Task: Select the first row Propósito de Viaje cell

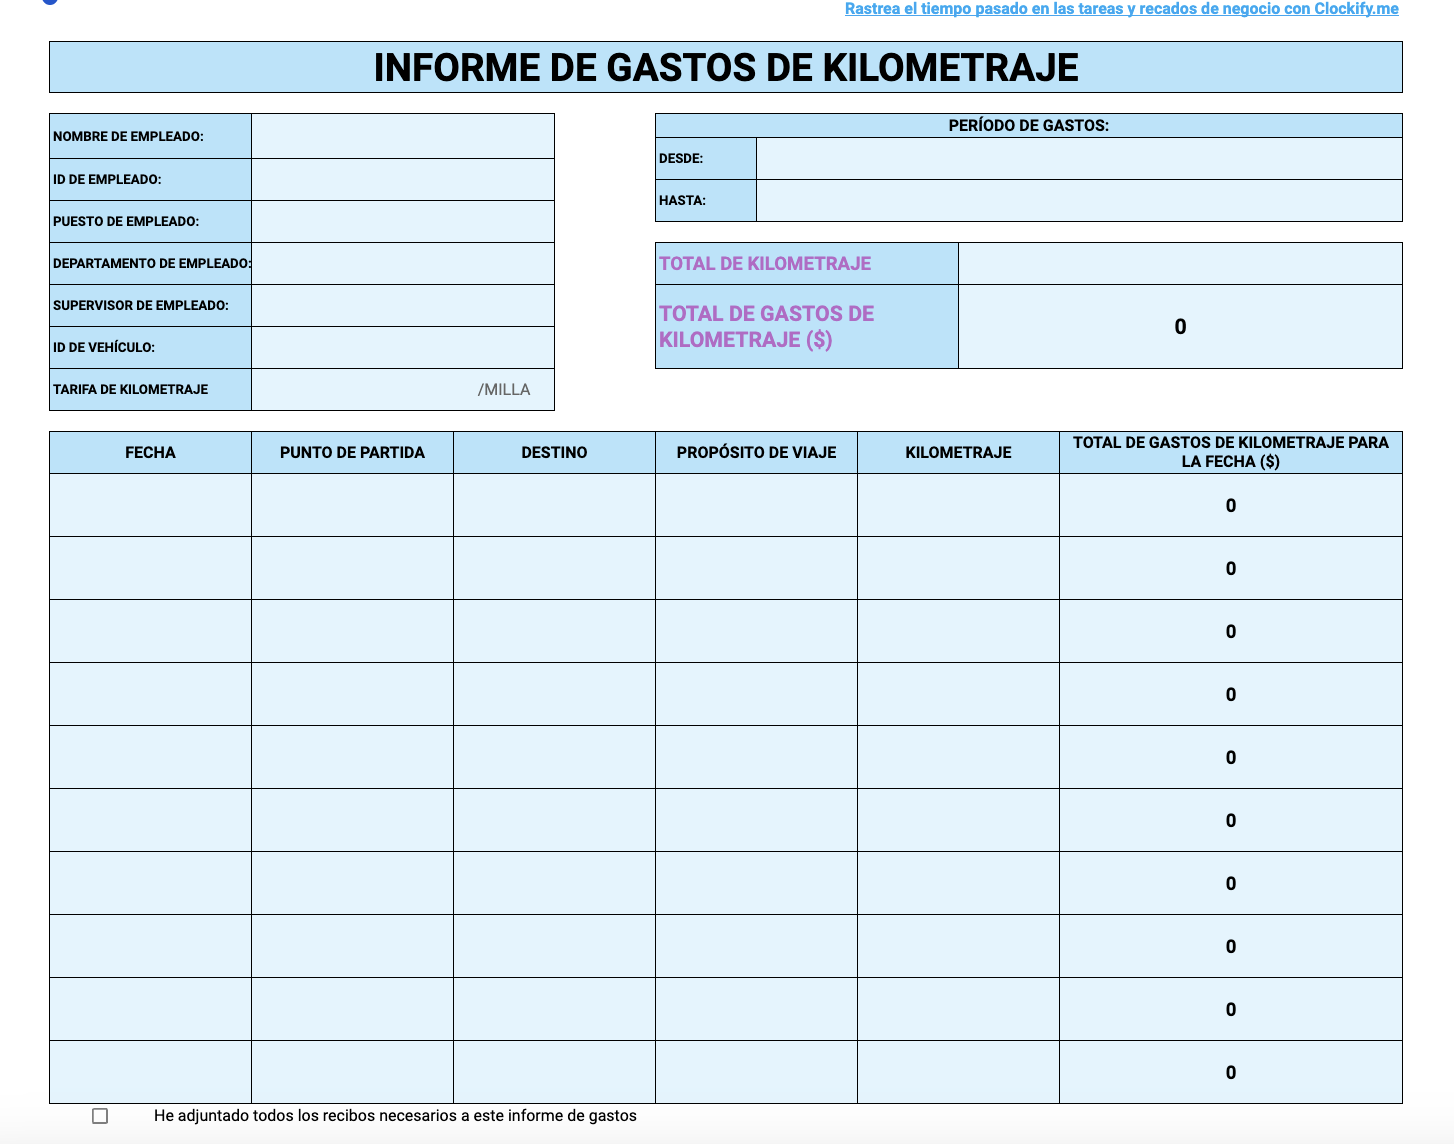Action: click(756, 505)
